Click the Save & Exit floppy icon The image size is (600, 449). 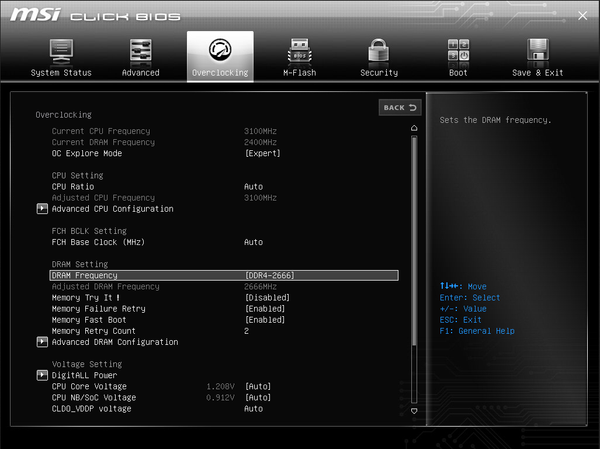point(537,51)
